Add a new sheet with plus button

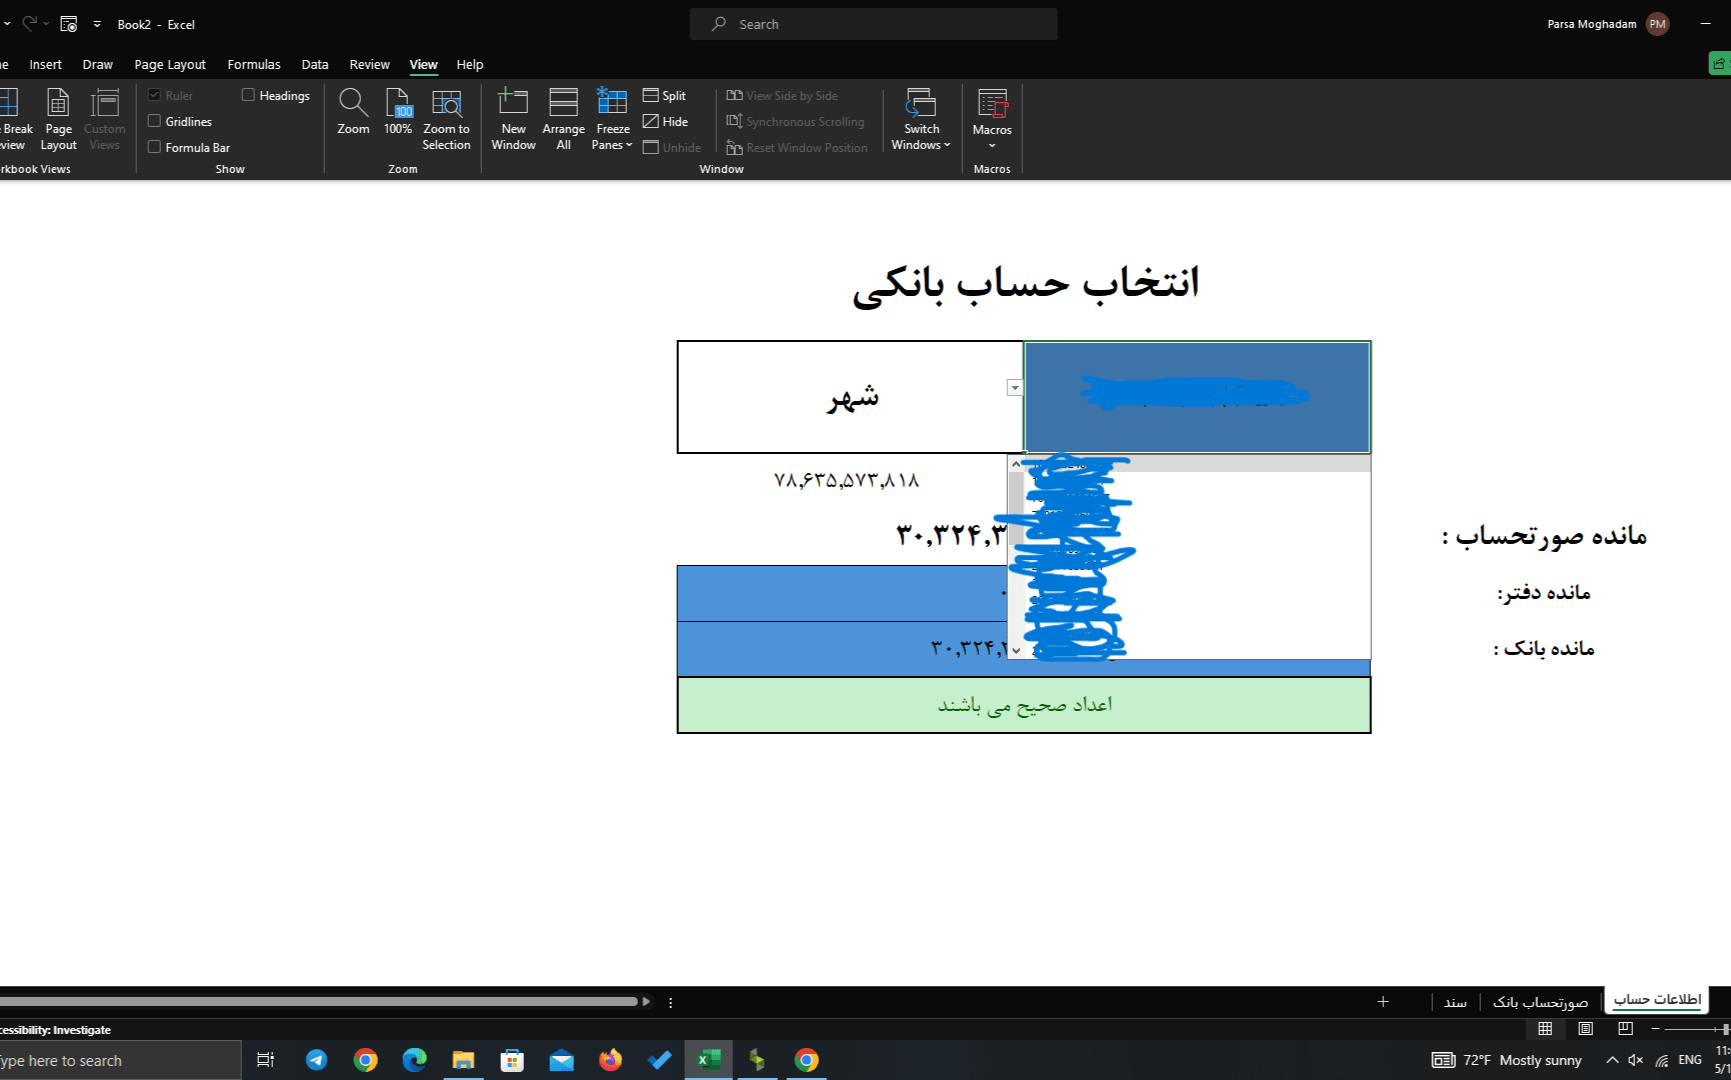click(1383, 1001)
